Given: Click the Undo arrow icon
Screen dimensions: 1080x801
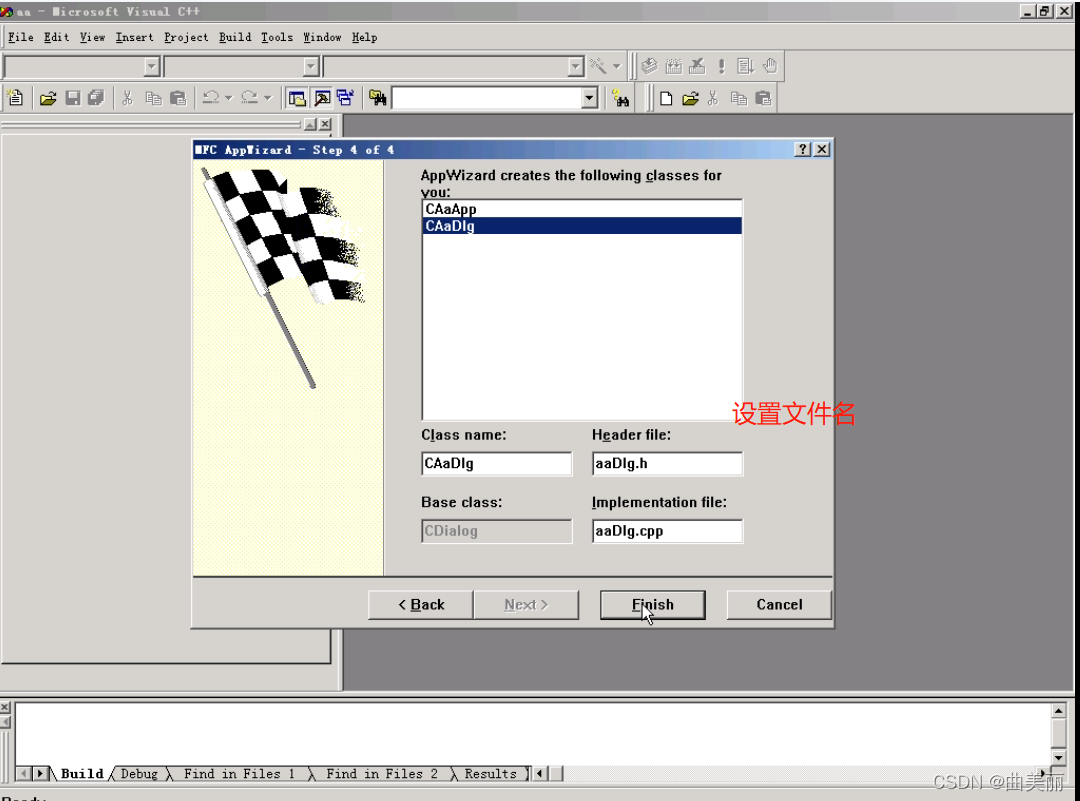Looking at the screenshot, I should pos(211,98).
